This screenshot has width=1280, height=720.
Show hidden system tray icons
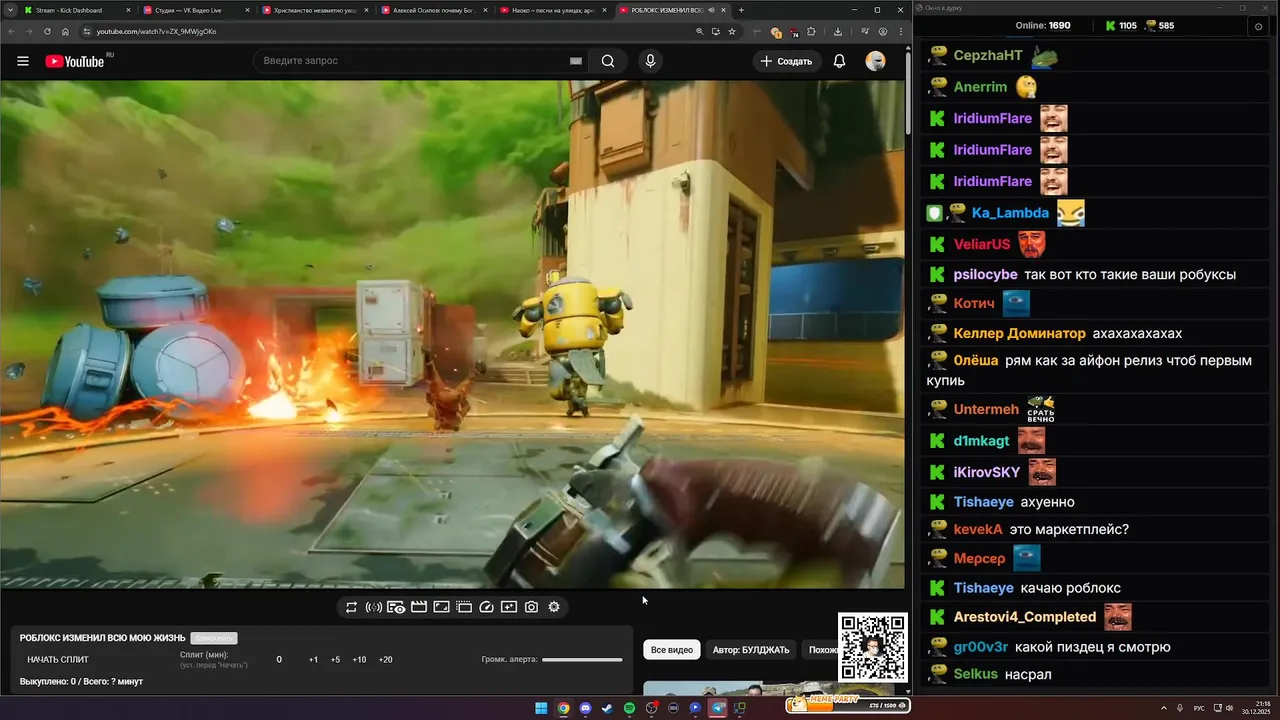1164,708
